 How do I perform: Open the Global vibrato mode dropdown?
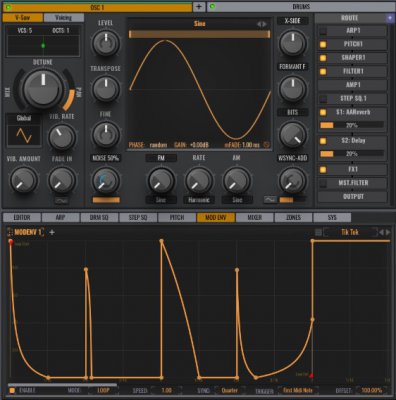(x=24, y=118)
